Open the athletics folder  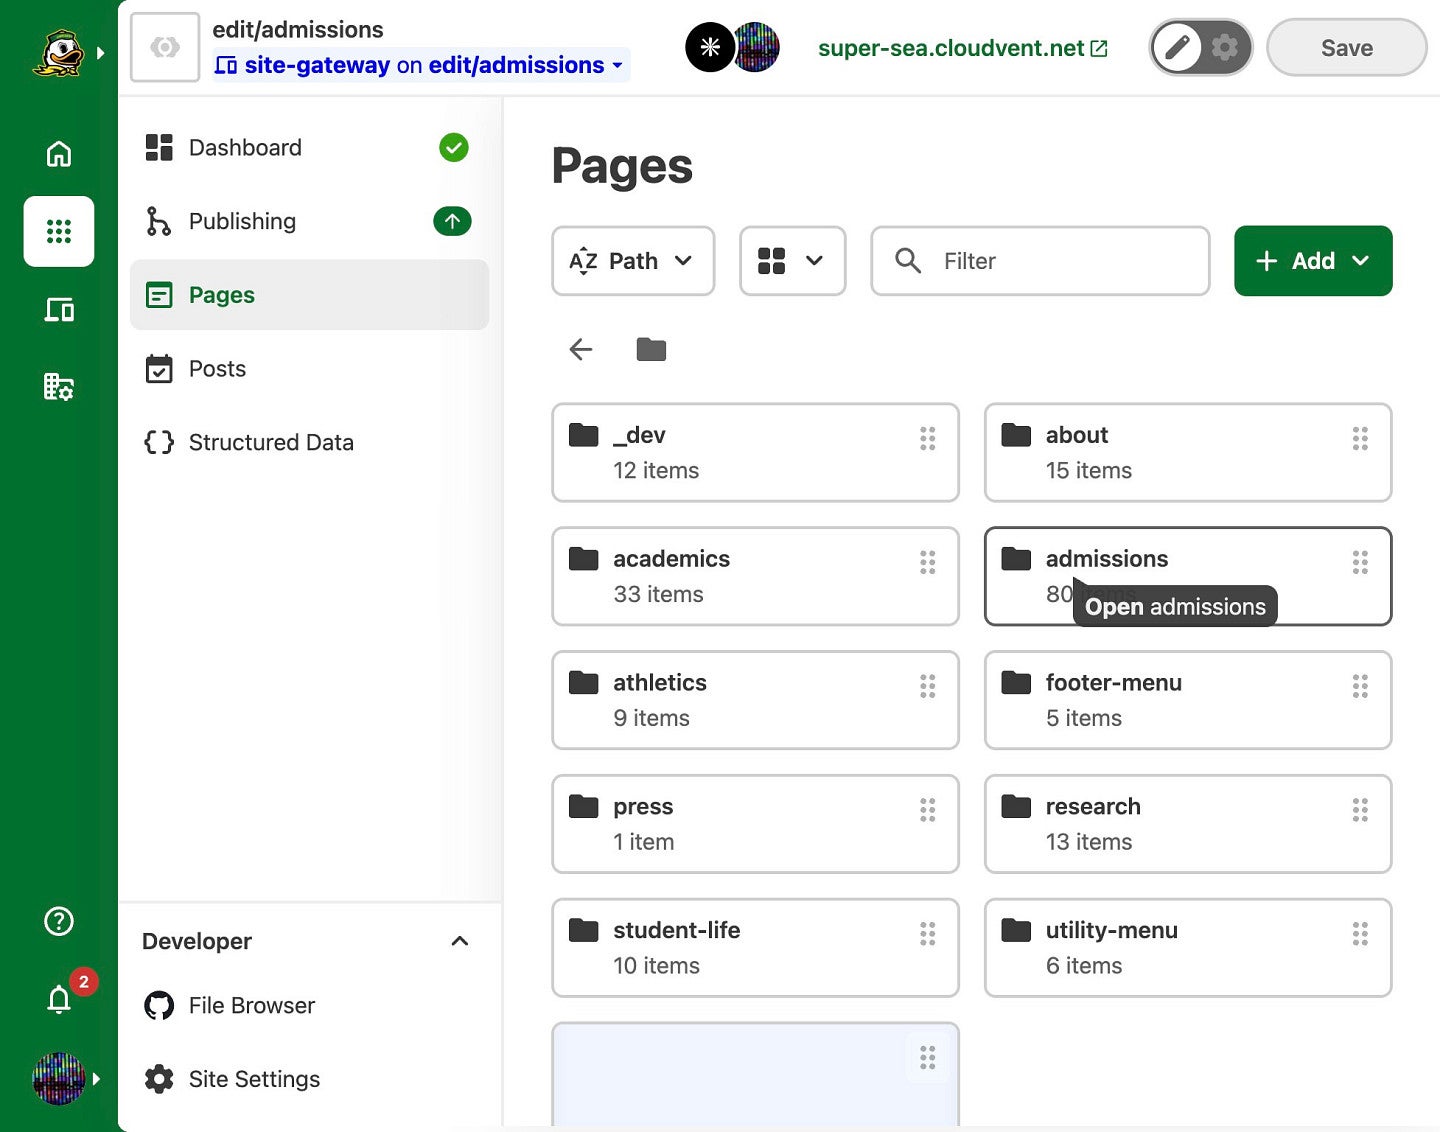coord(755,700)
